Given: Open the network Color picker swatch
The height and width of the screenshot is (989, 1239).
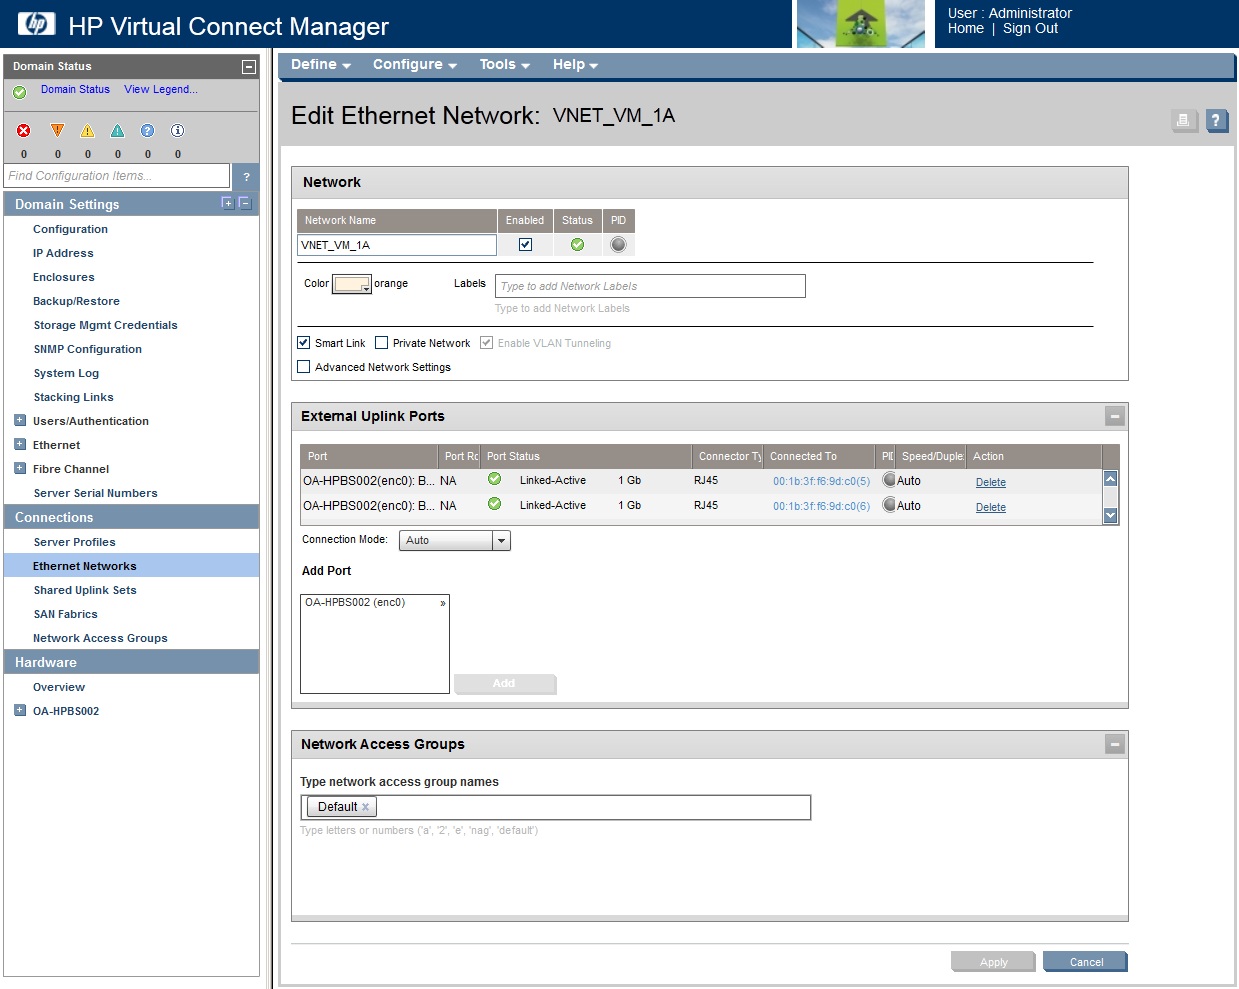Looking at the screenshot, I should click(352, 285).
